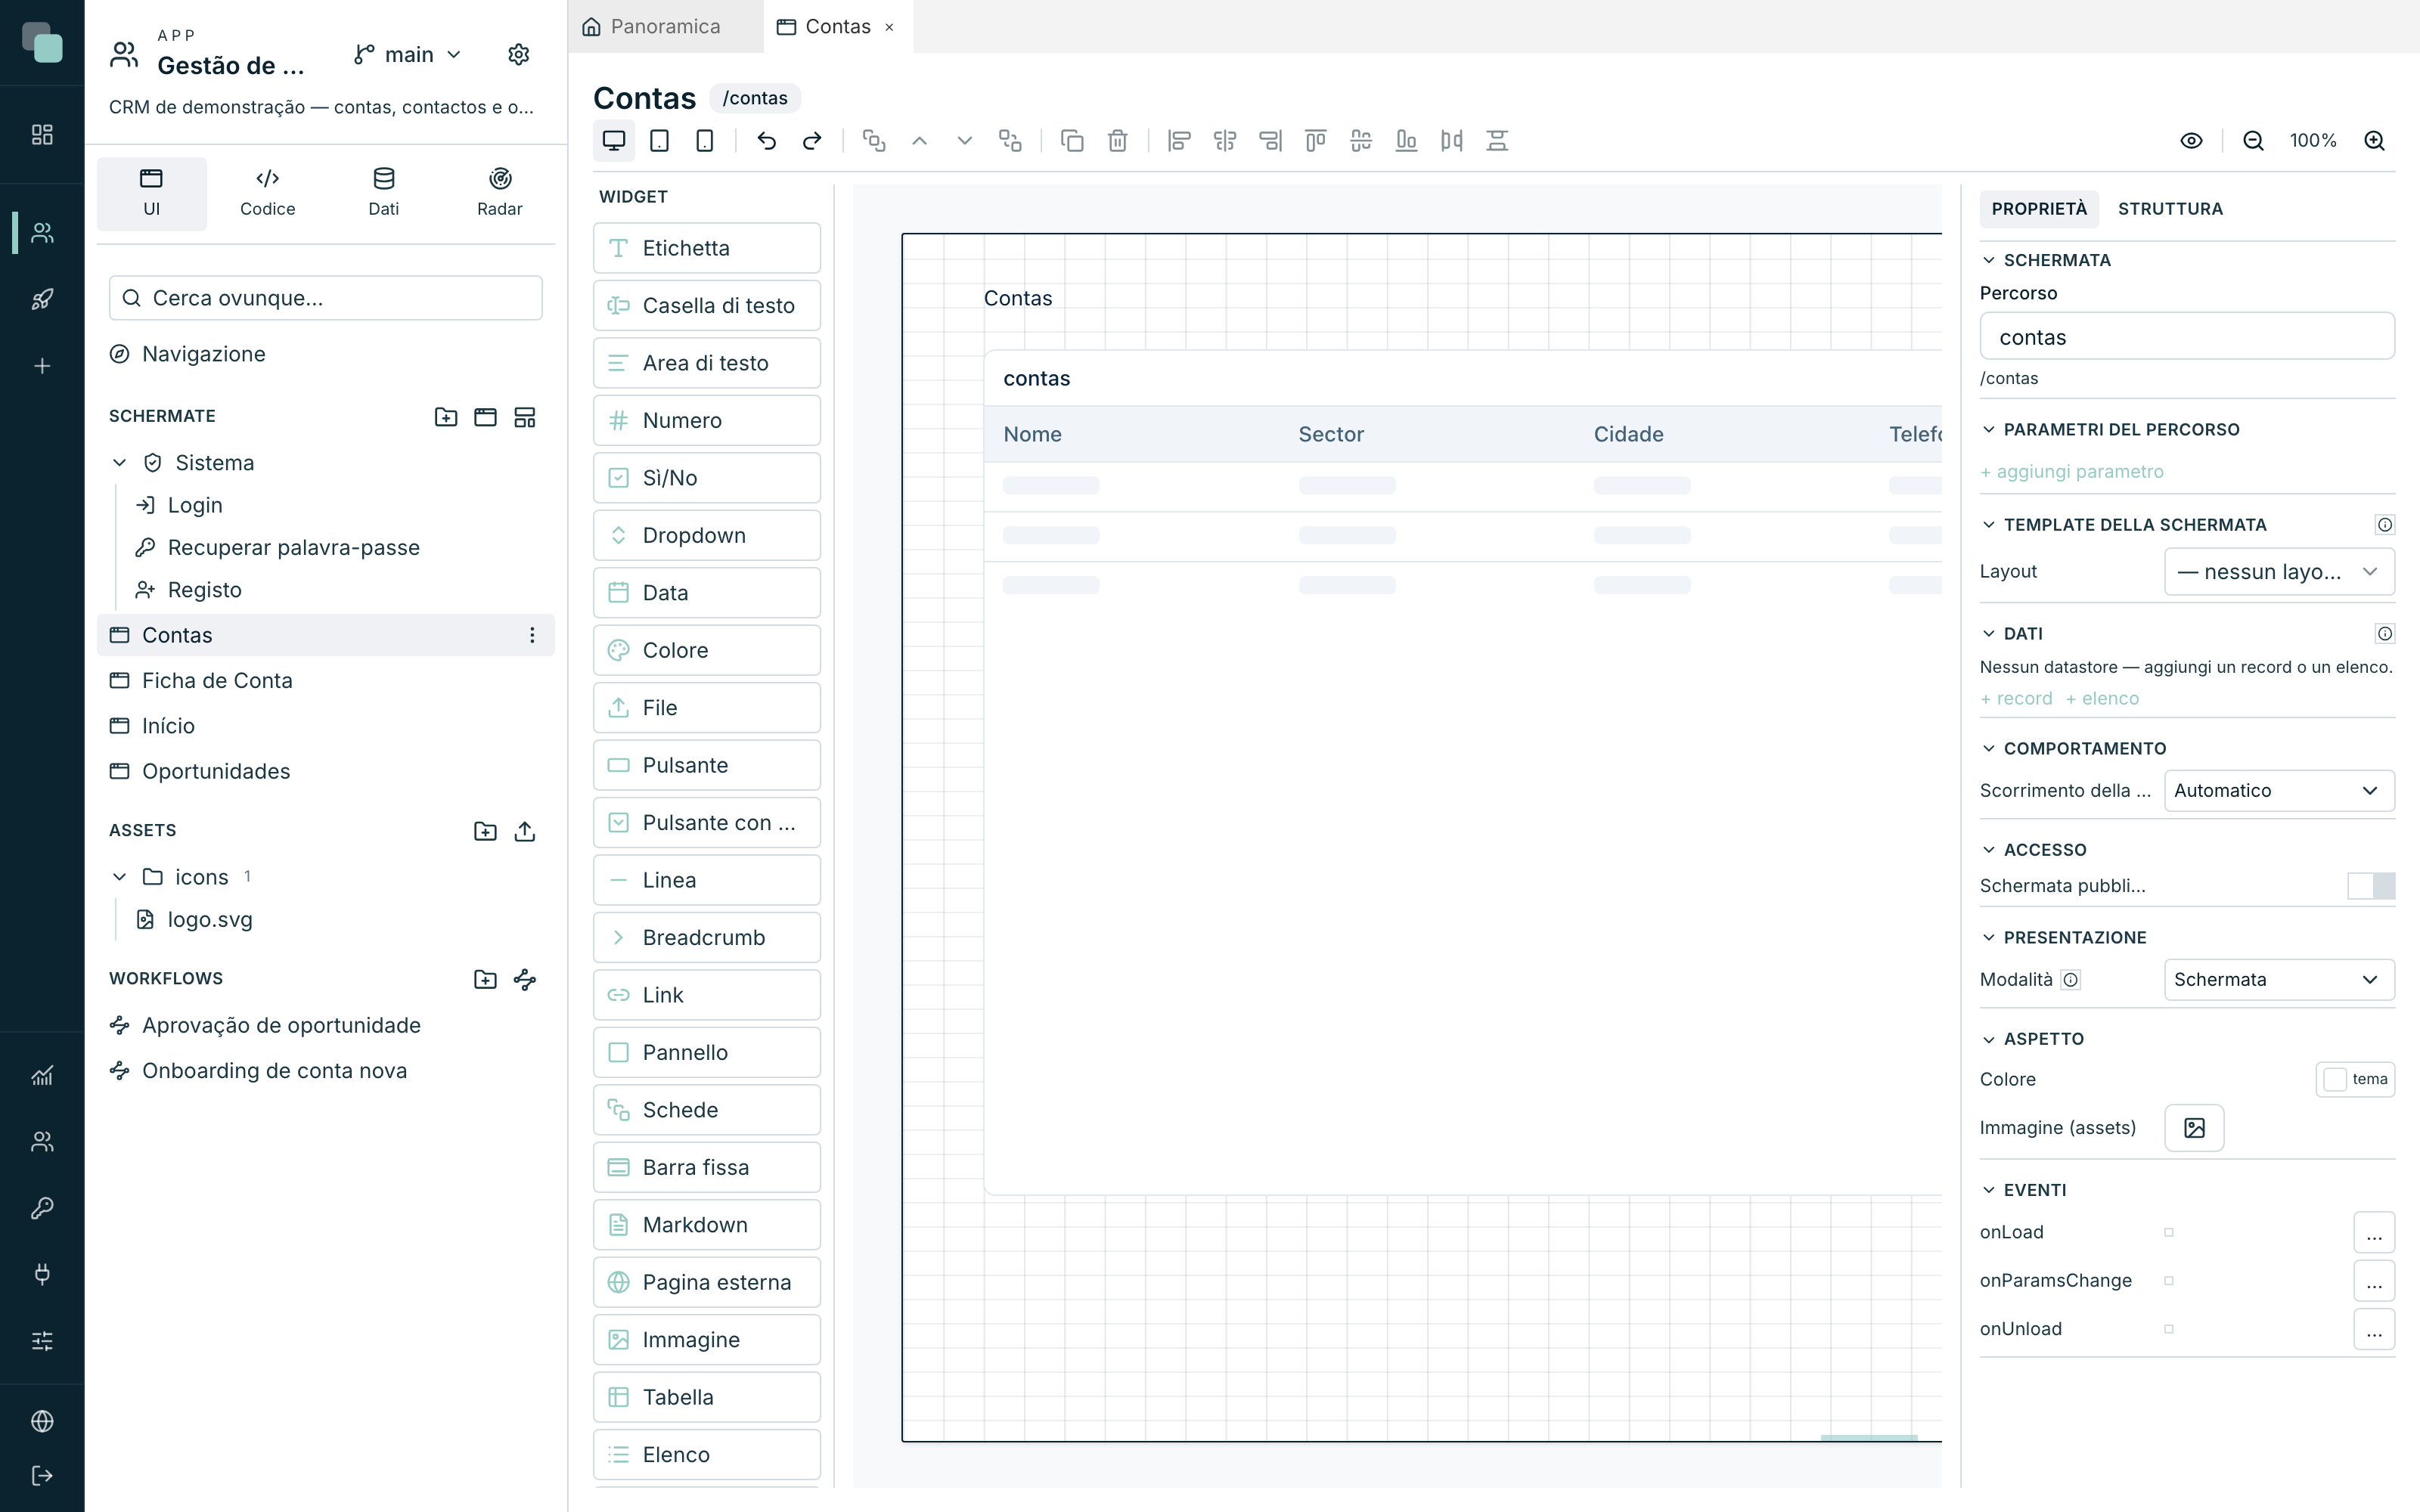Click the Colore tema swatch
Screen dimensions: 2420x1512
[x=2355, y=1080]
